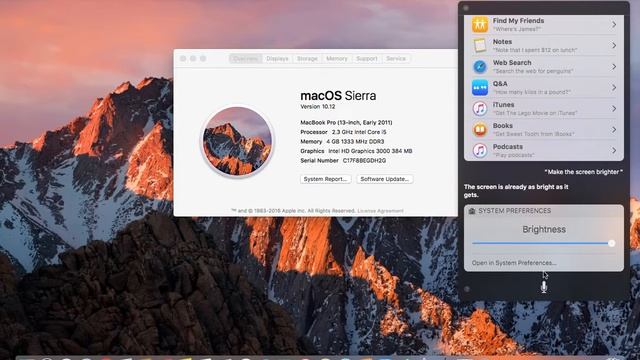Screen dimensions: 640x360
Task: Click the Q&A quote bubble icon
Action: pos(480,87)
